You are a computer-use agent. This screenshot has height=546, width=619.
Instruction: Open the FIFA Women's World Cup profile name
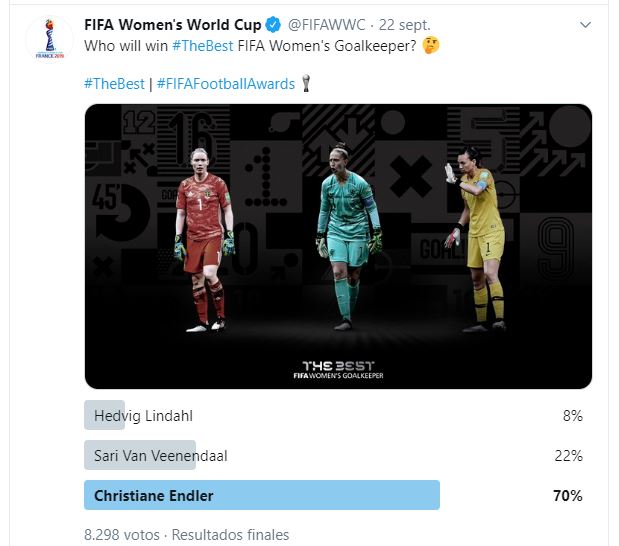point(173,25)
